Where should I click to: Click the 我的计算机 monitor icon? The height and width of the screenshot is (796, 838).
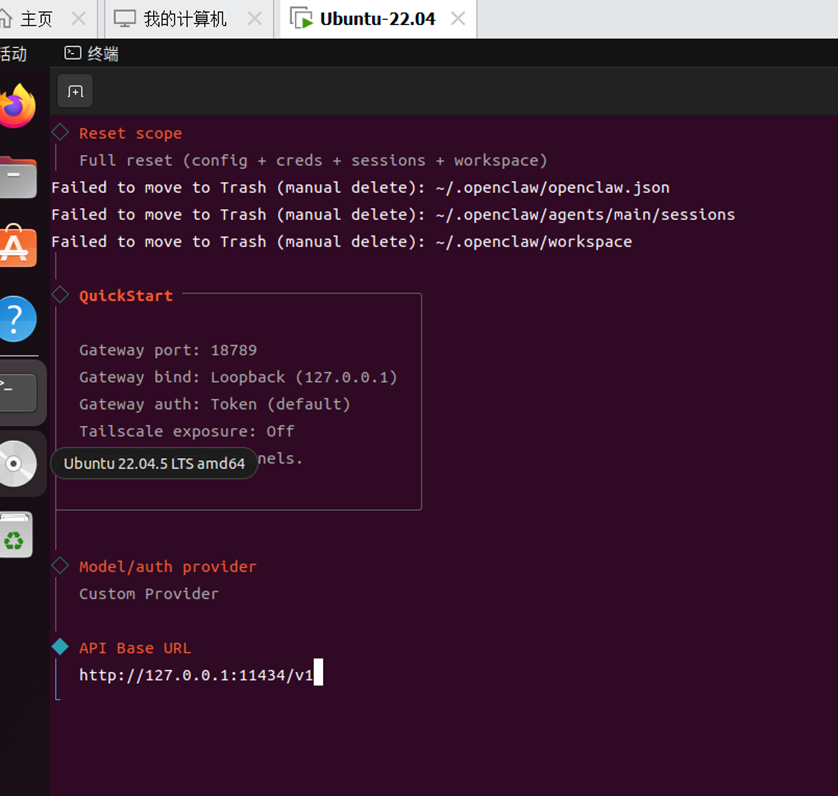tap(125, 19)
